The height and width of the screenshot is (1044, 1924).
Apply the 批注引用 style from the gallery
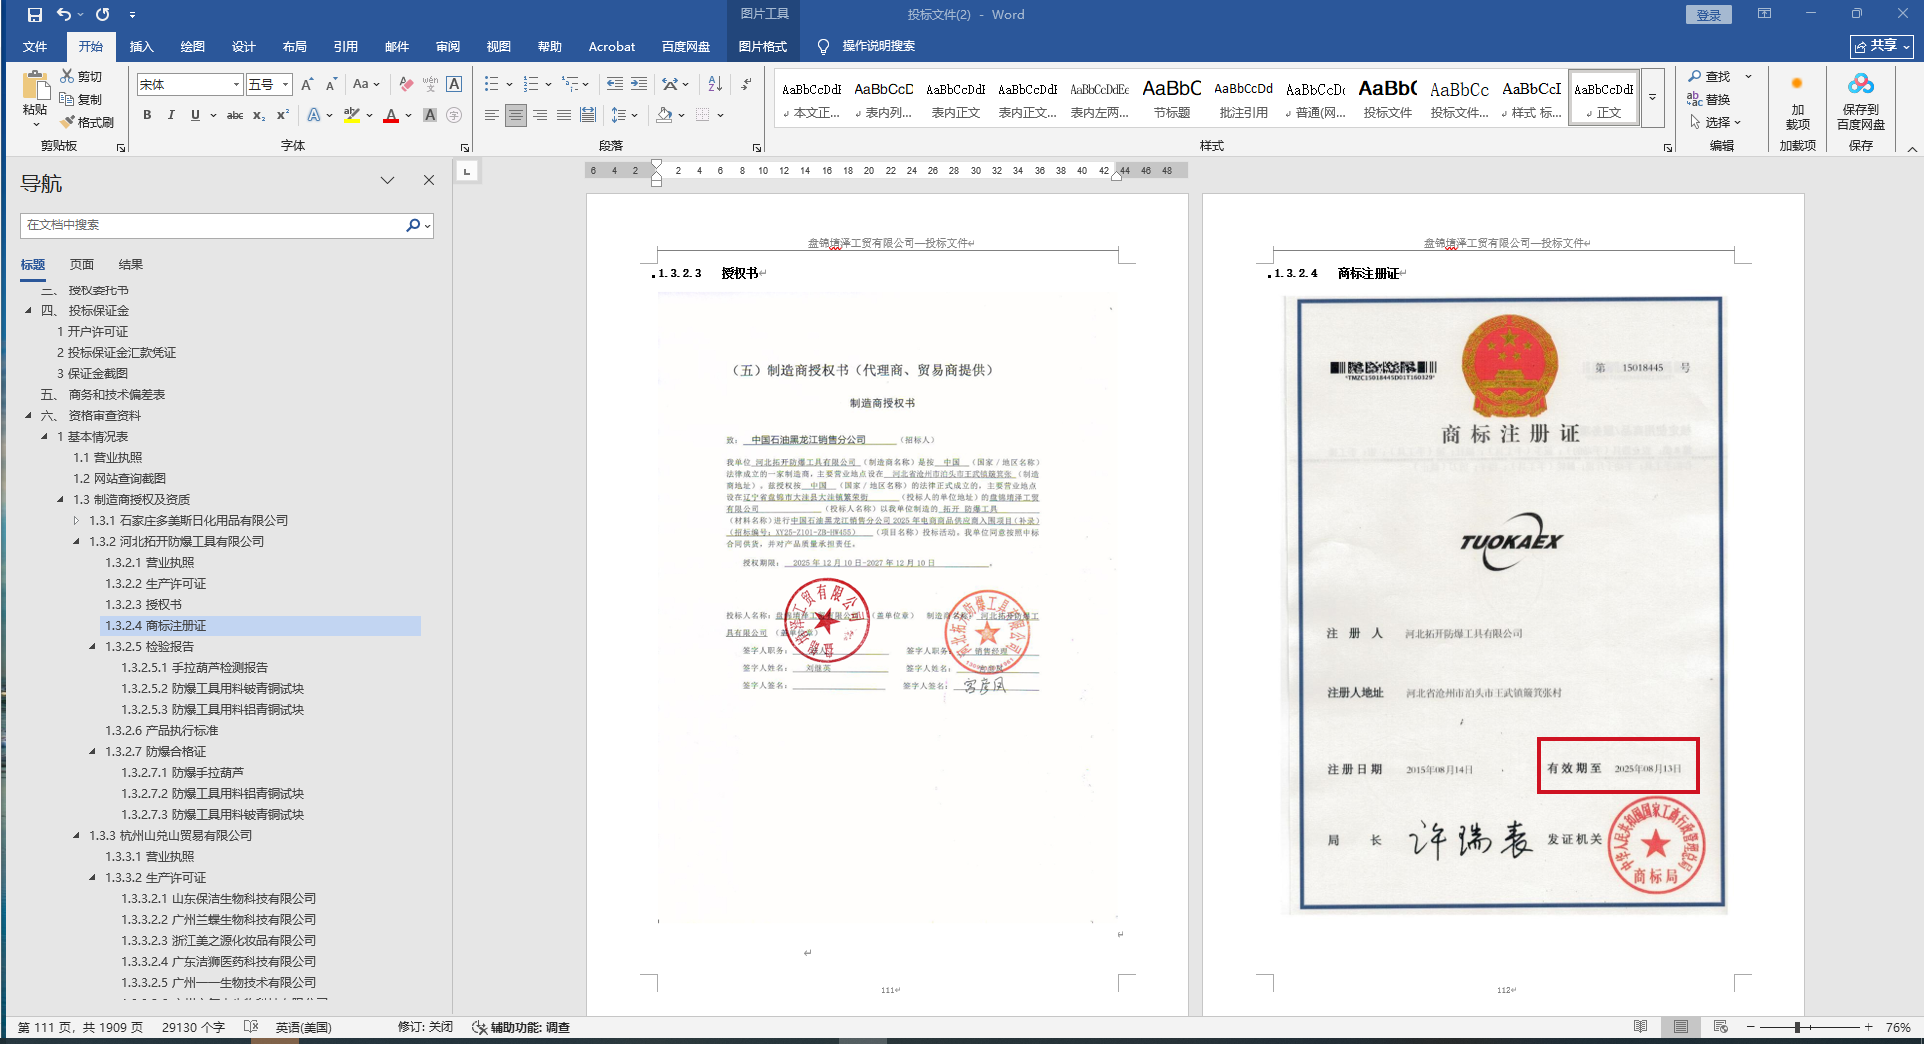[x=1243, y=99]
